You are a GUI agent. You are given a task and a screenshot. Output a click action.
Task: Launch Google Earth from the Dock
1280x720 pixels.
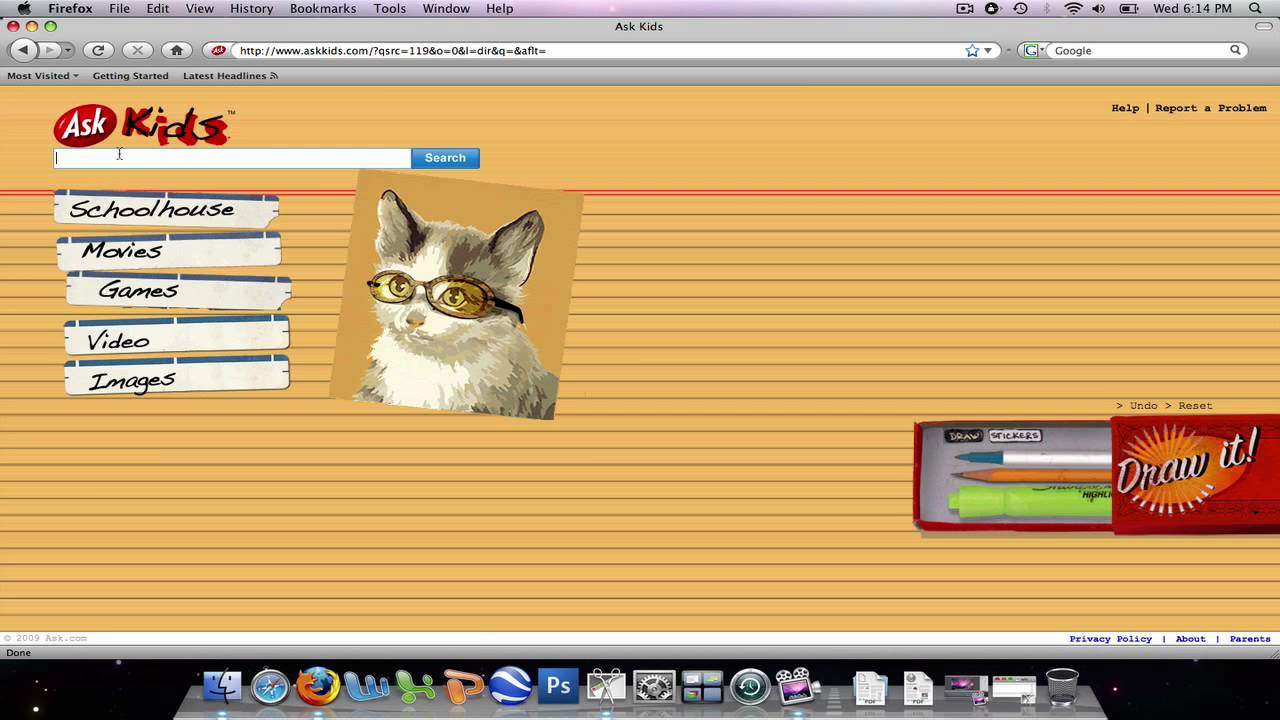[510, 687]
